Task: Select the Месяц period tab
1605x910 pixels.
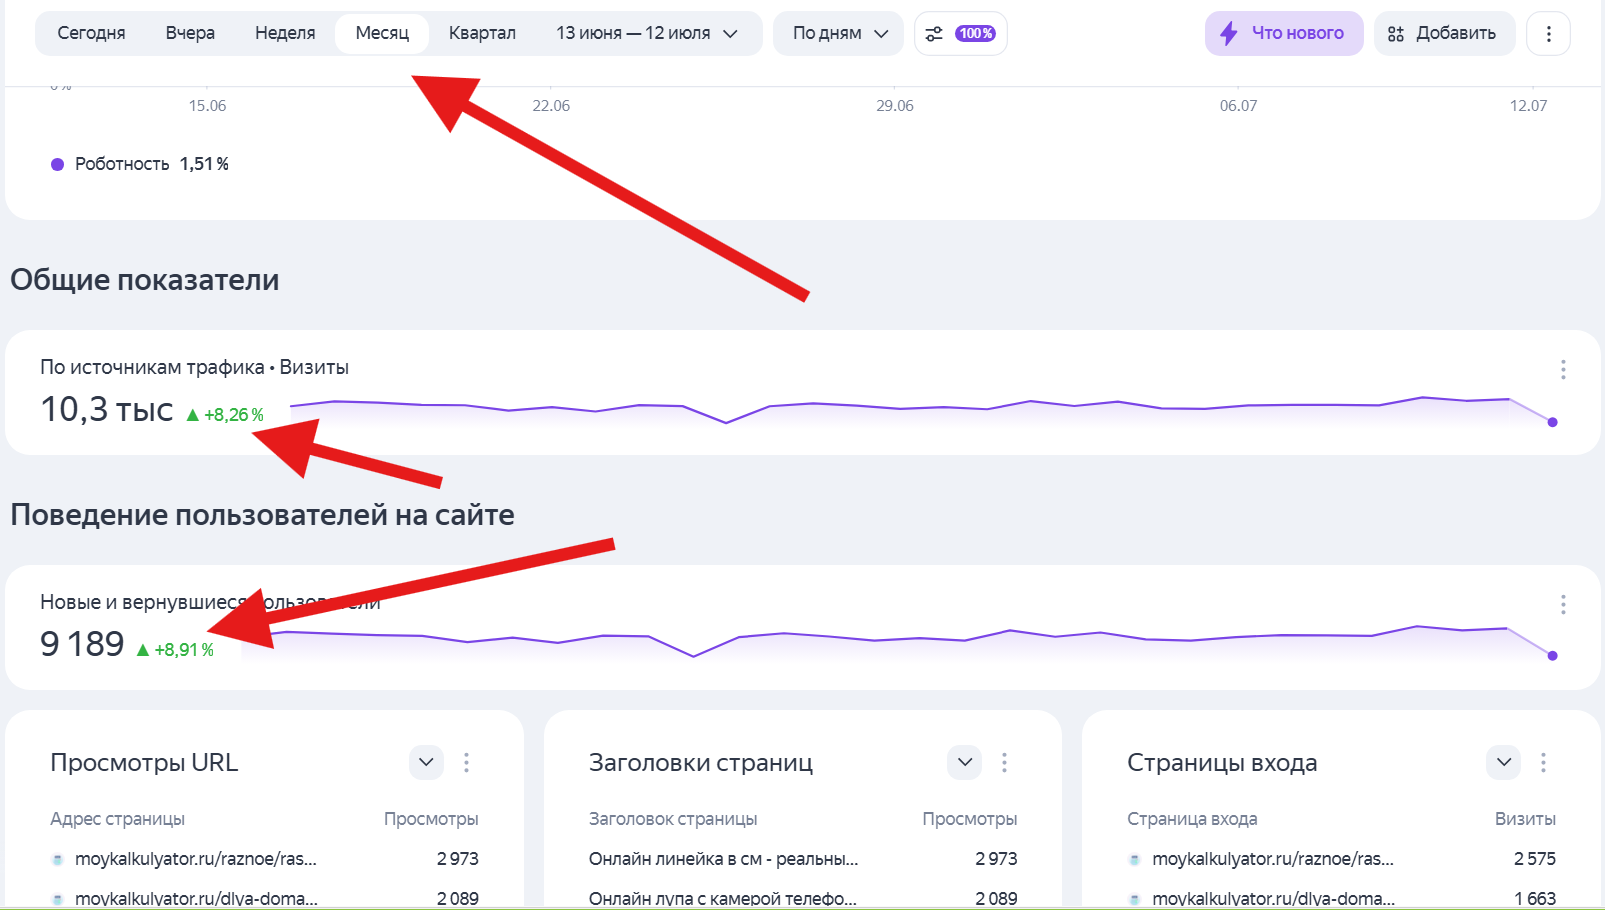Action: tap(382, 33)
